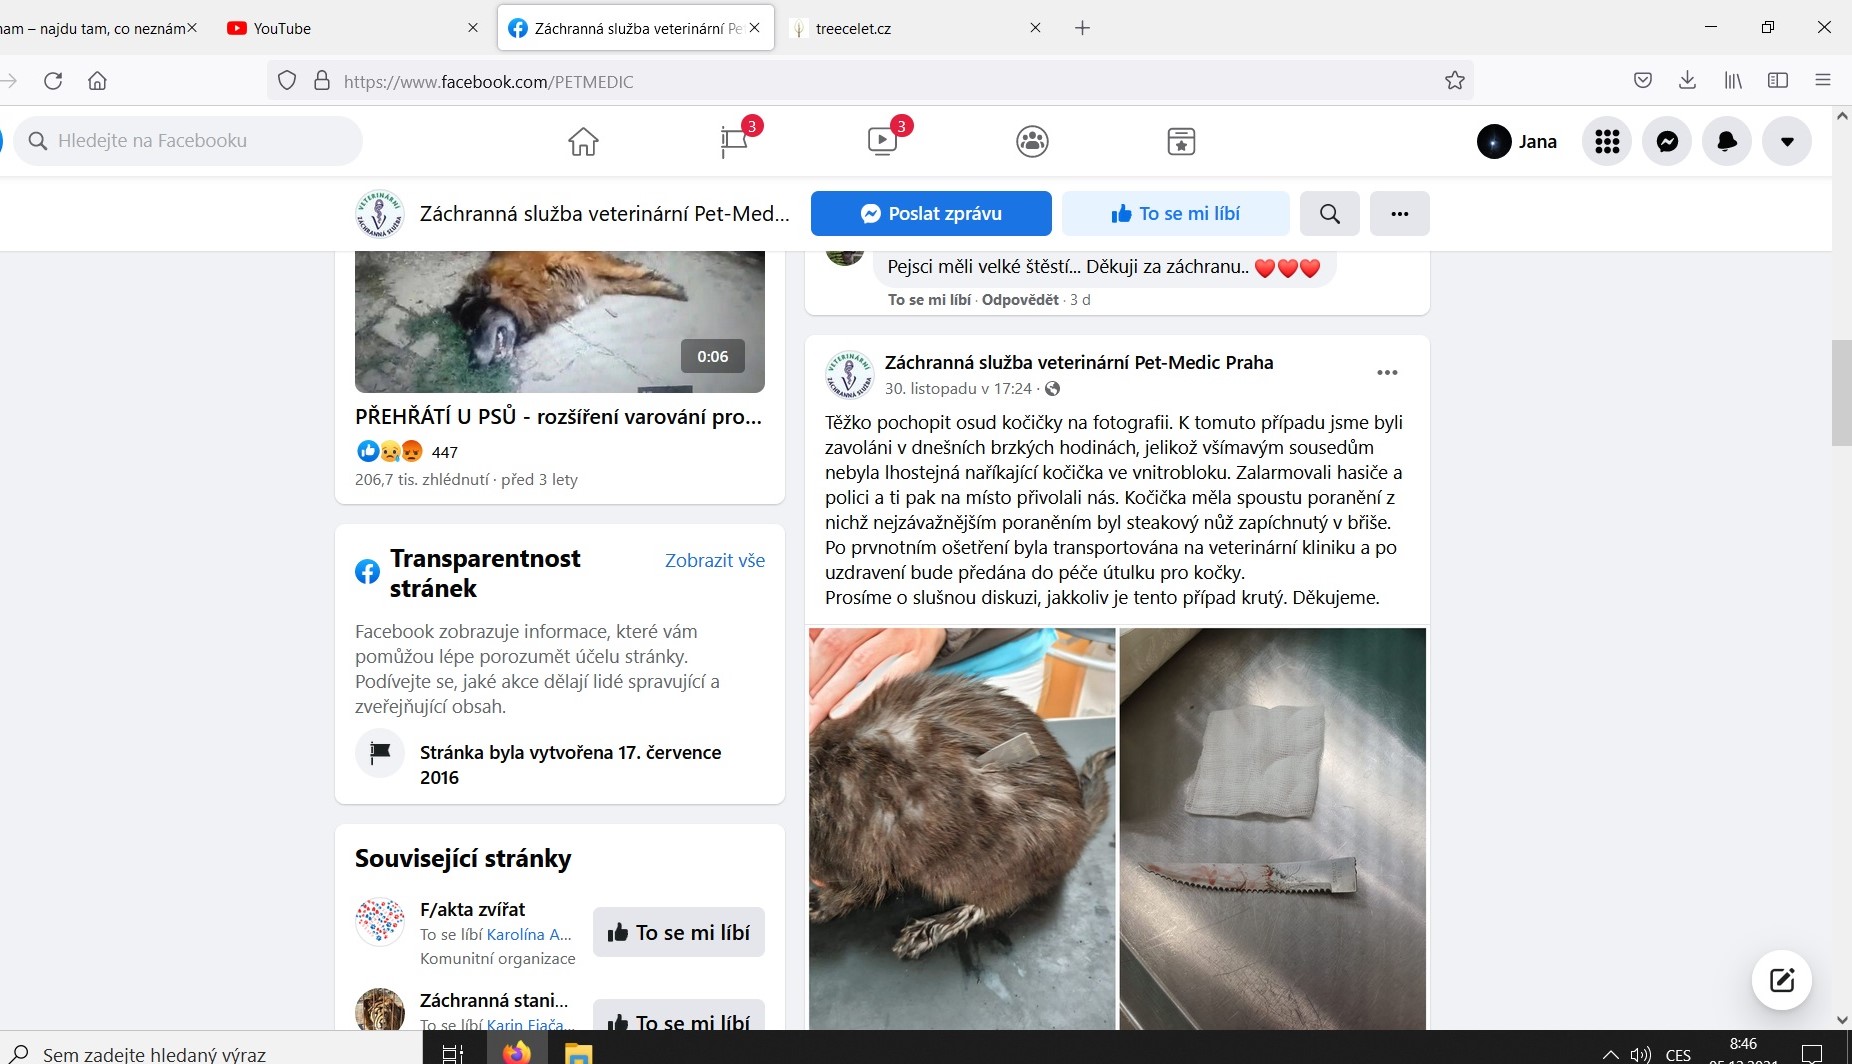
Task: Like the F/akta zvířat related page
Action: tap(679, 932)
